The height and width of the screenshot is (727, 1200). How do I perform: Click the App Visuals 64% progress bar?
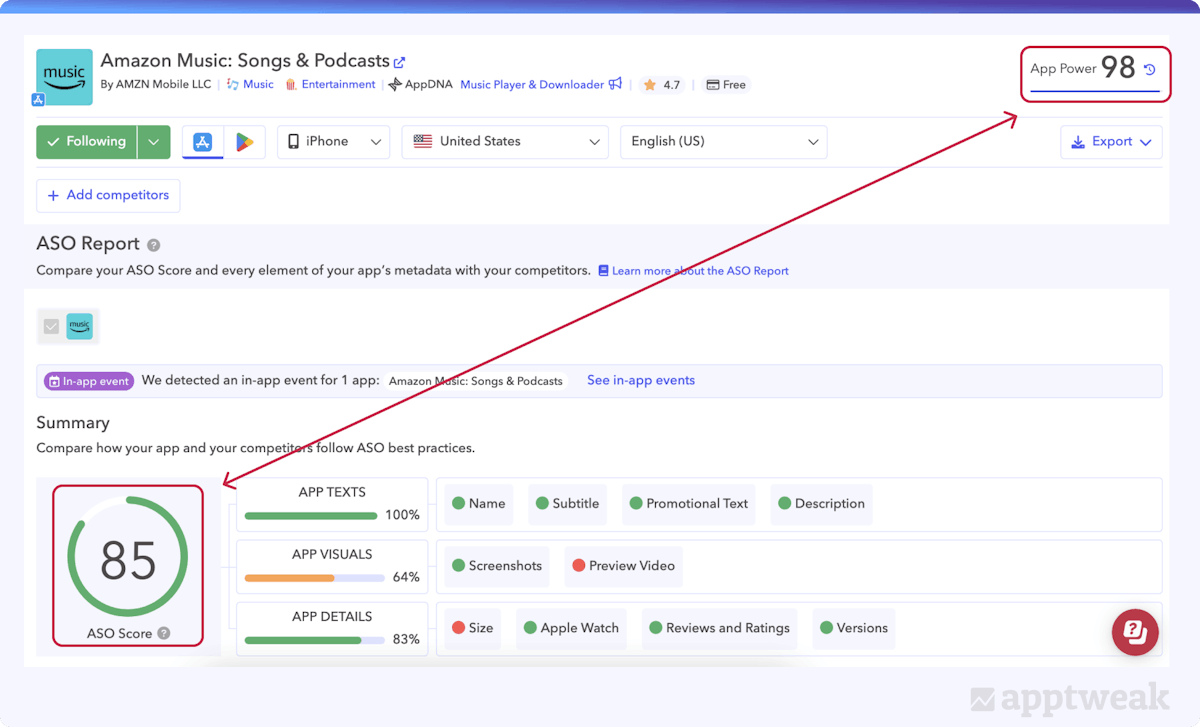coord(314,578)
